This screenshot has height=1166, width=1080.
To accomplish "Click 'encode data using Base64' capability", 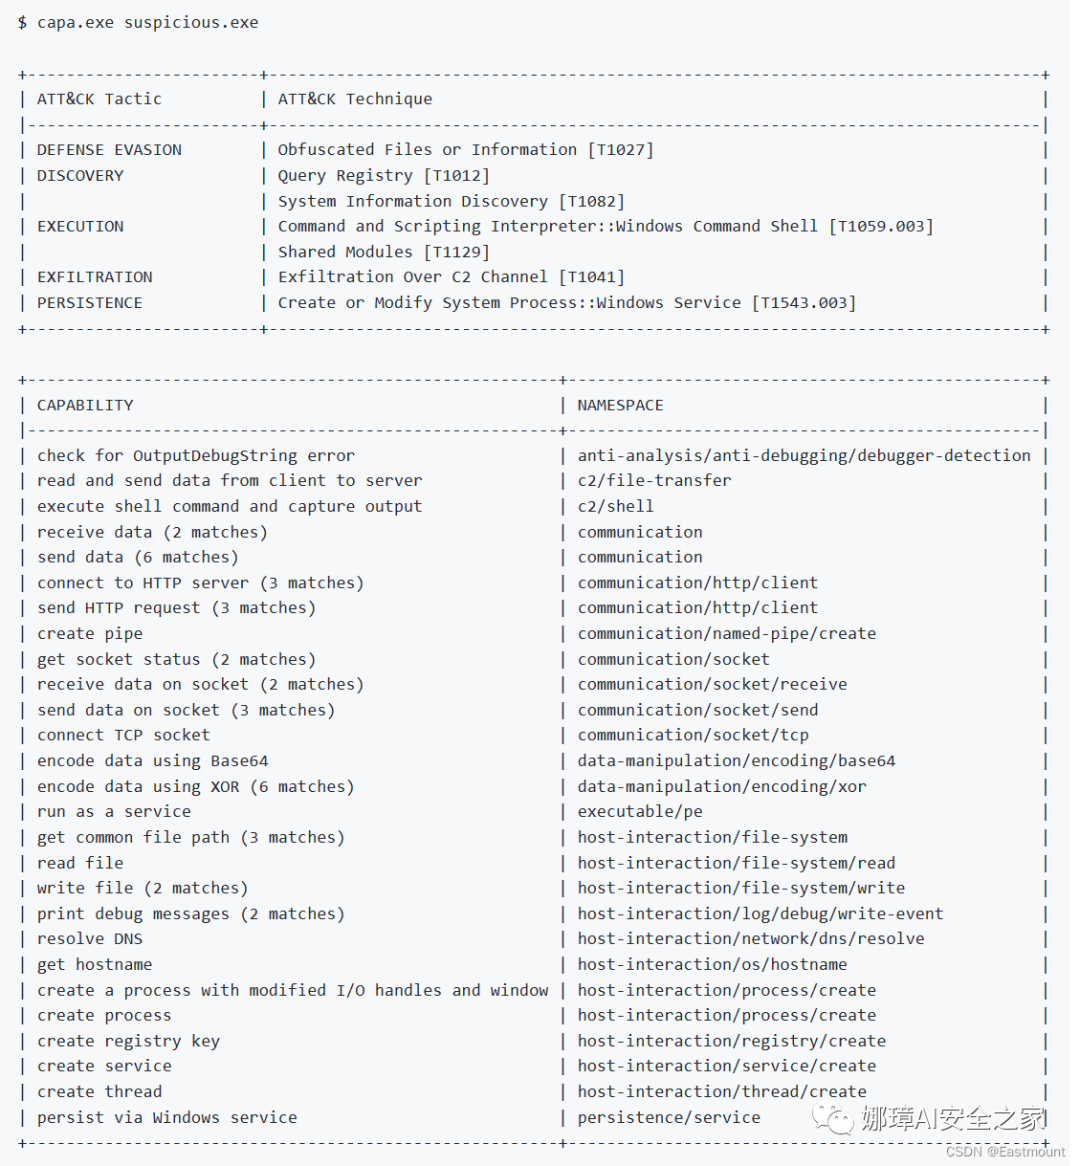I will [152, 761].
